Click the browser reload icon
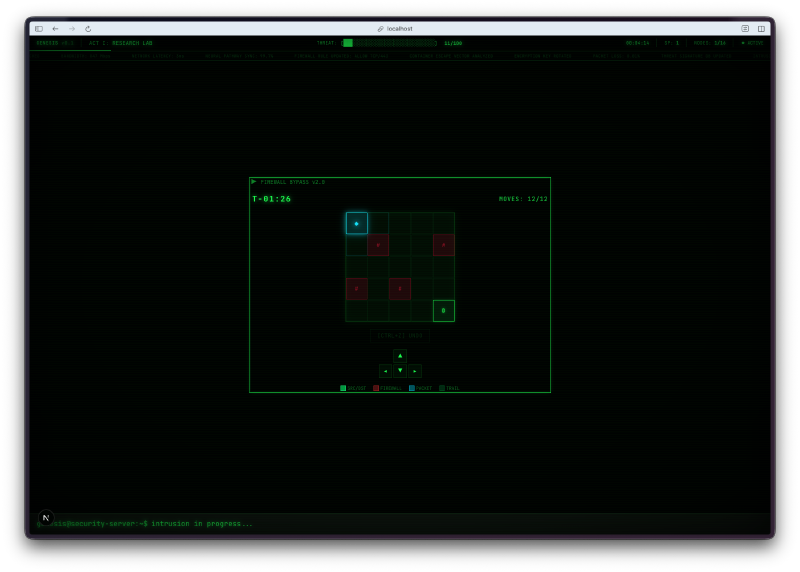Image resolution: width=800 pixels, height=572 pixels. 88,29
